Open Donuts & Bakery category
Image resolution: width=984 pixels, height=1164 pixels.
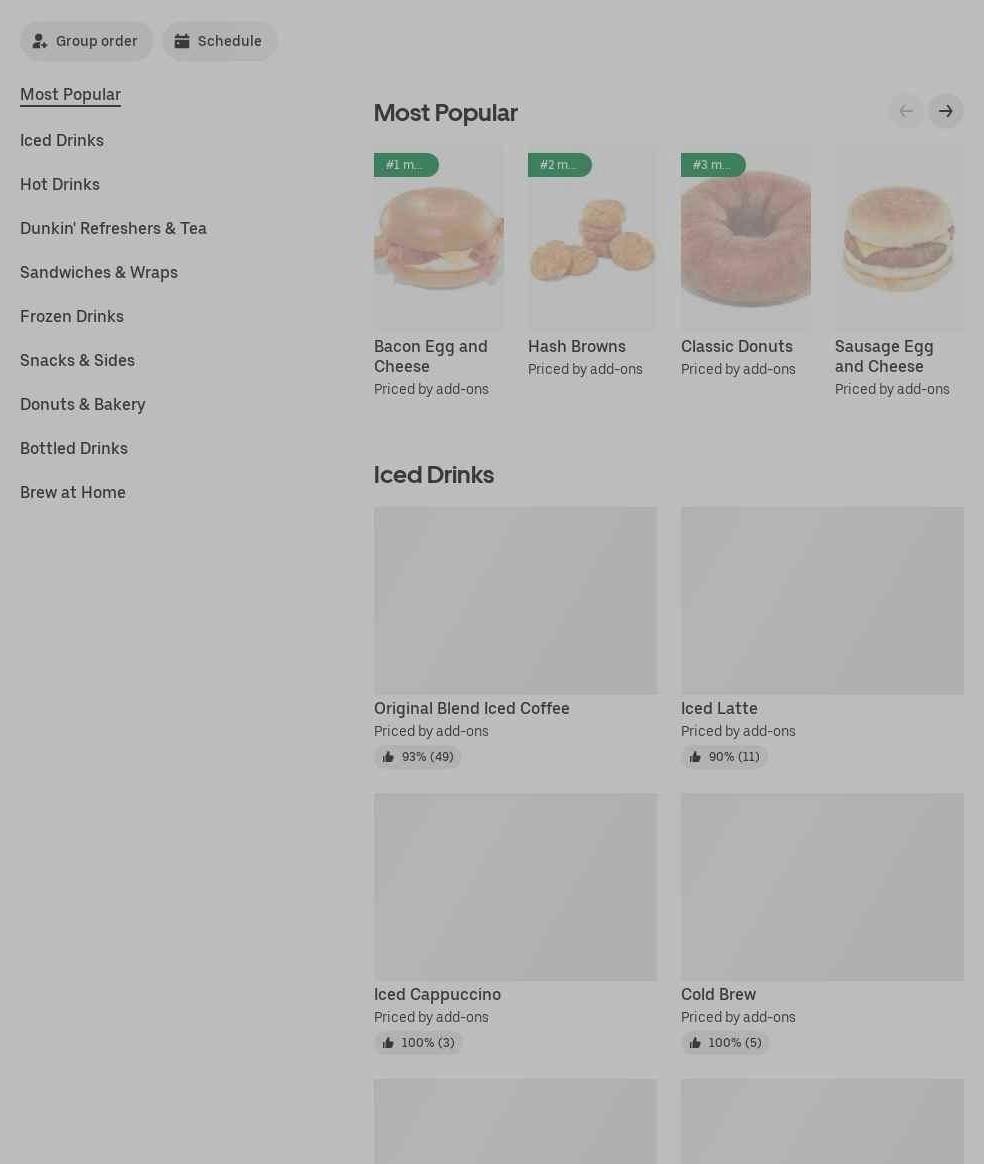82,405
